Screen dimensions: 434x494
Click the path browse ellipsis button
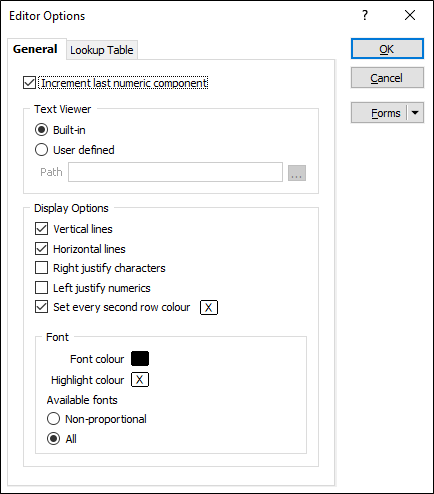click(297, 173)
